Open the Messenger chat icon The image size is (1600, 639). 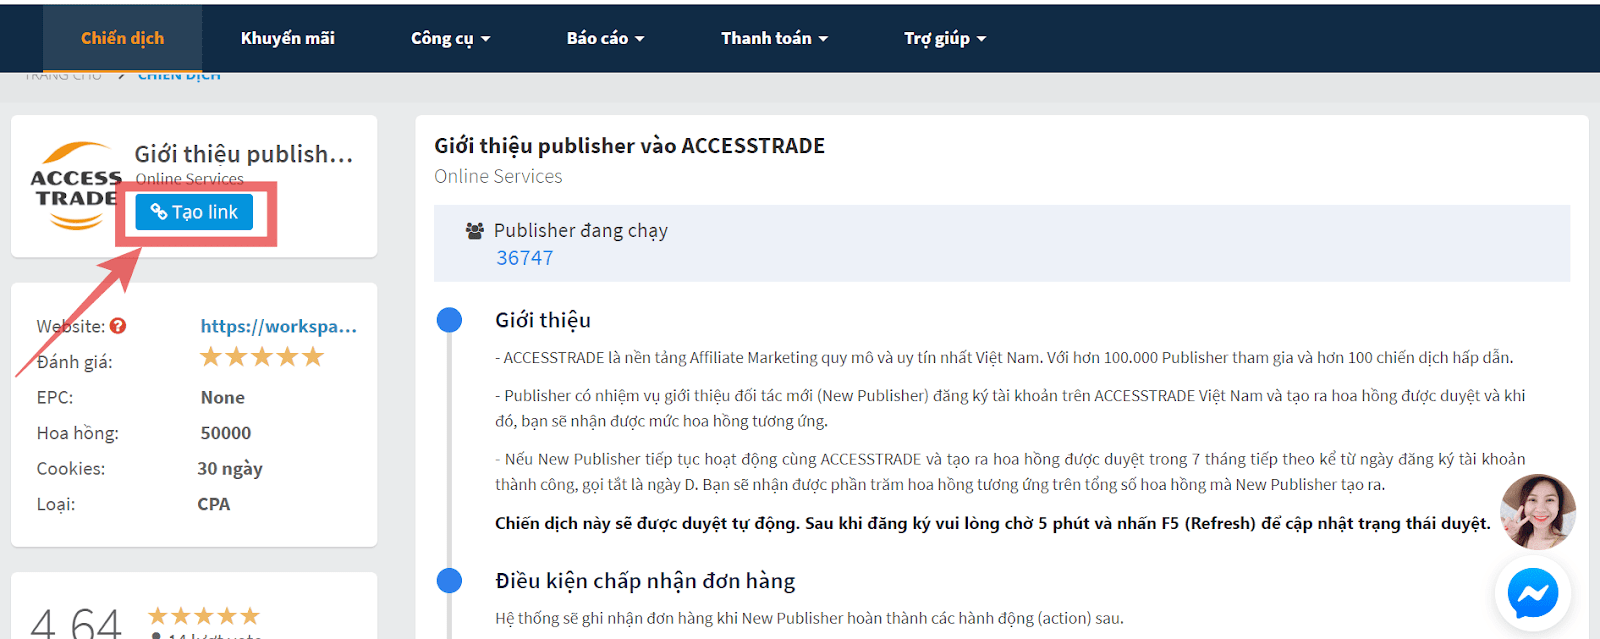point(1533,593)
